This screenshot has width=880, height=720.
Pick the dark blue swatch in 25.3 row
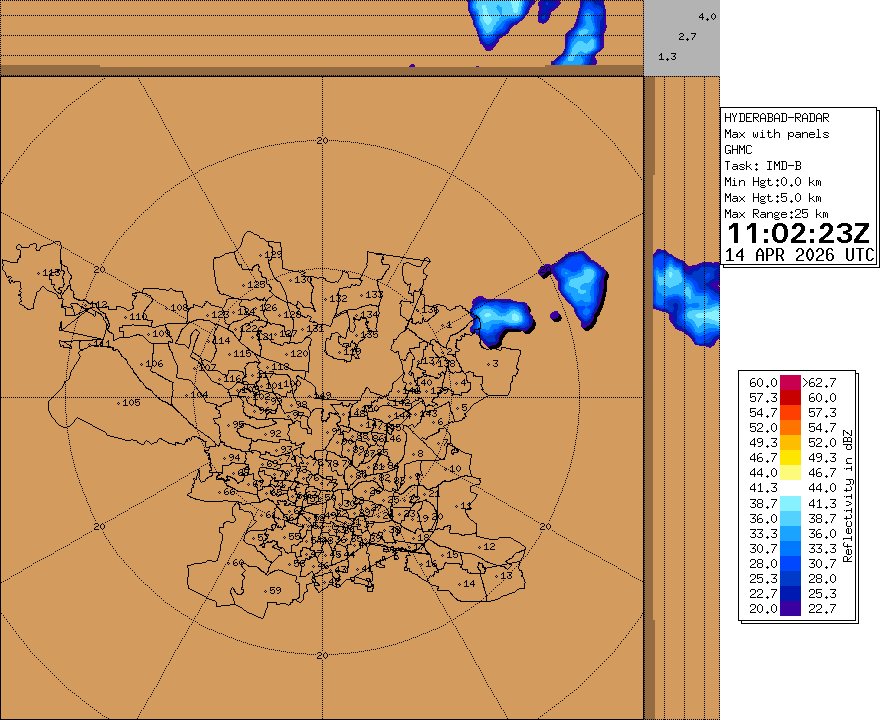point(790,579)
